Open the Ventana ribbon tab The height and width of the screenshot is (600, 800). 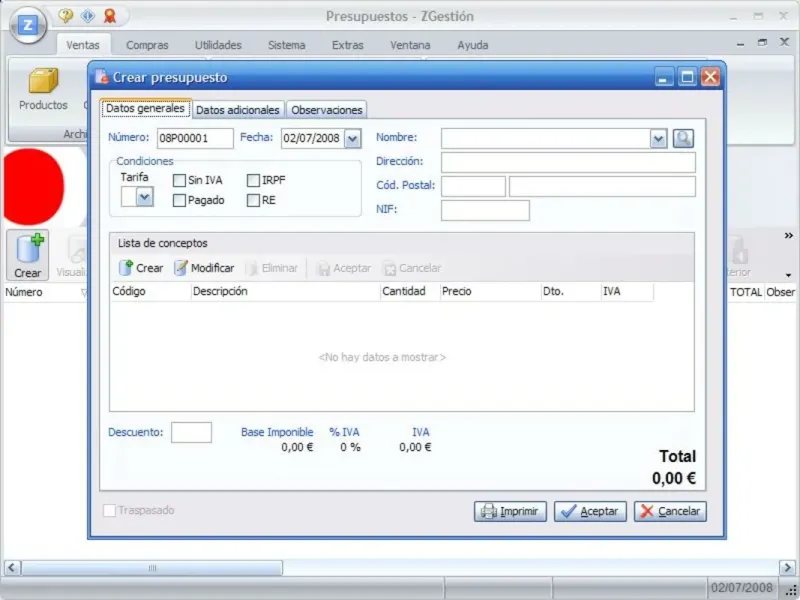[x=410, y=45]
